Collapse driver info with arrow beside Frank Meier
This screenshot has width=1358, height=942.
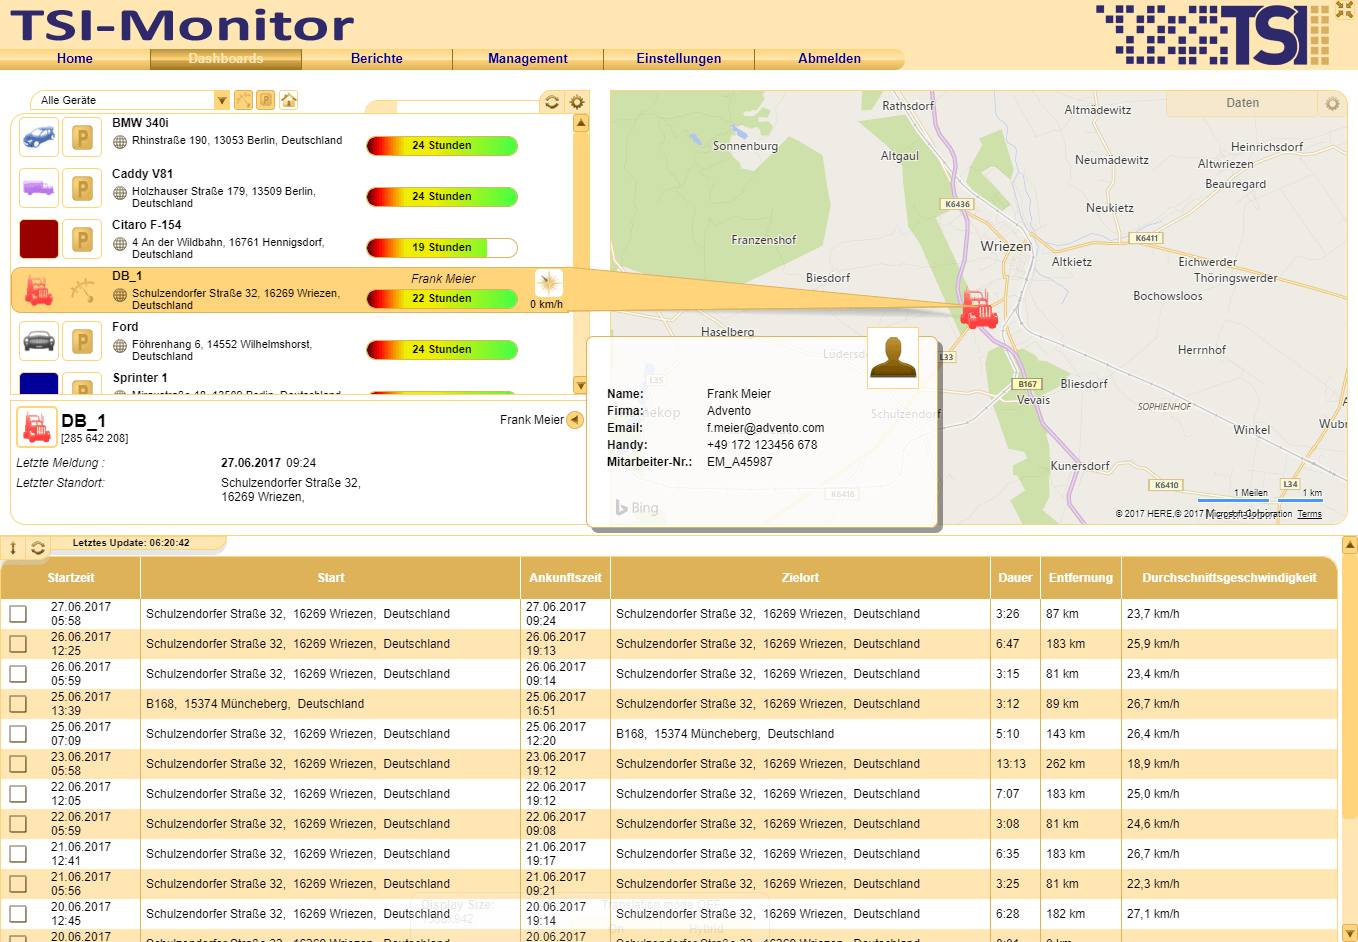[x=575, y=420]
